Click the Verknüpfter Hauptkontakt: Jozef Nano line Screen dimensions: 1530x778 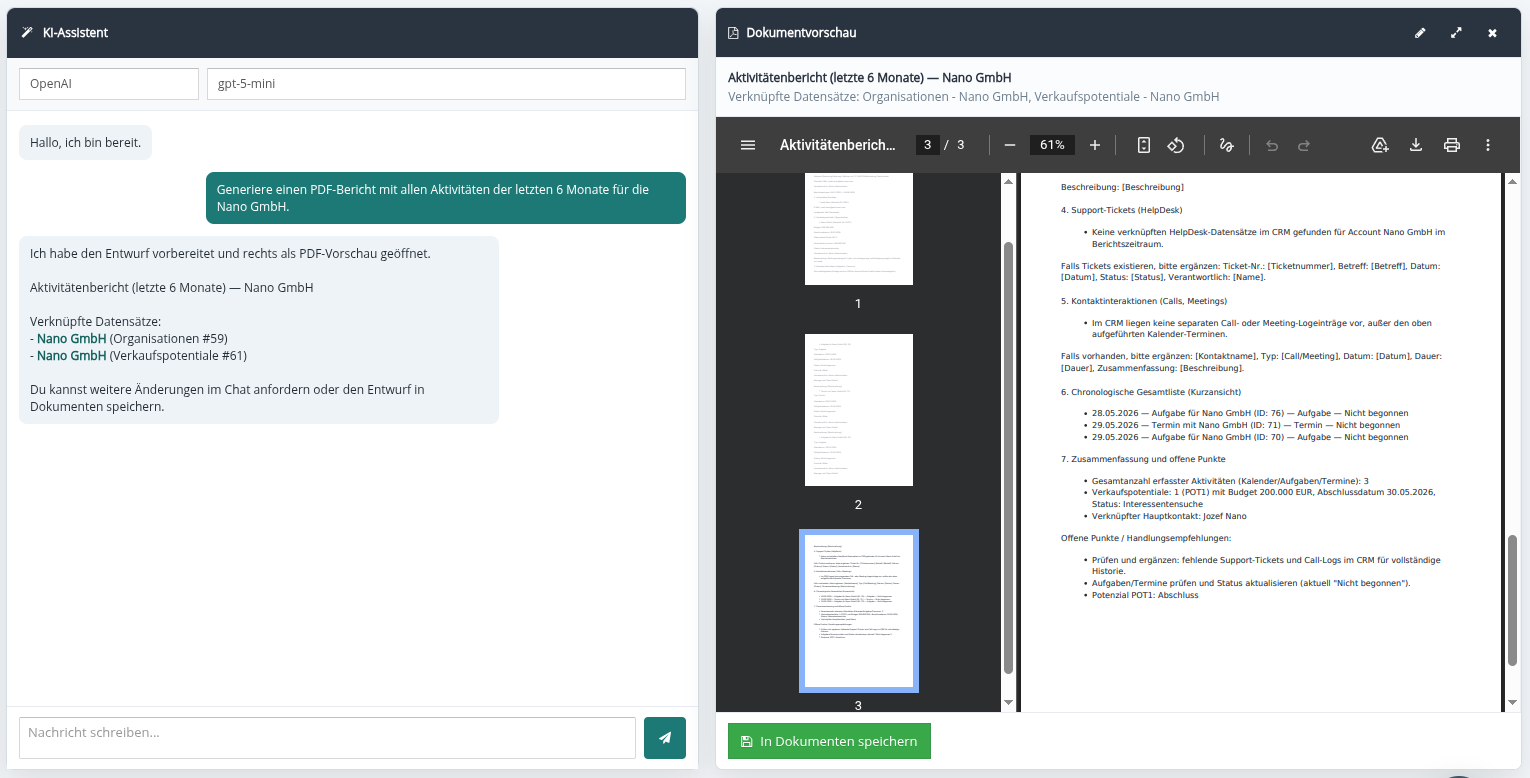1169,516
